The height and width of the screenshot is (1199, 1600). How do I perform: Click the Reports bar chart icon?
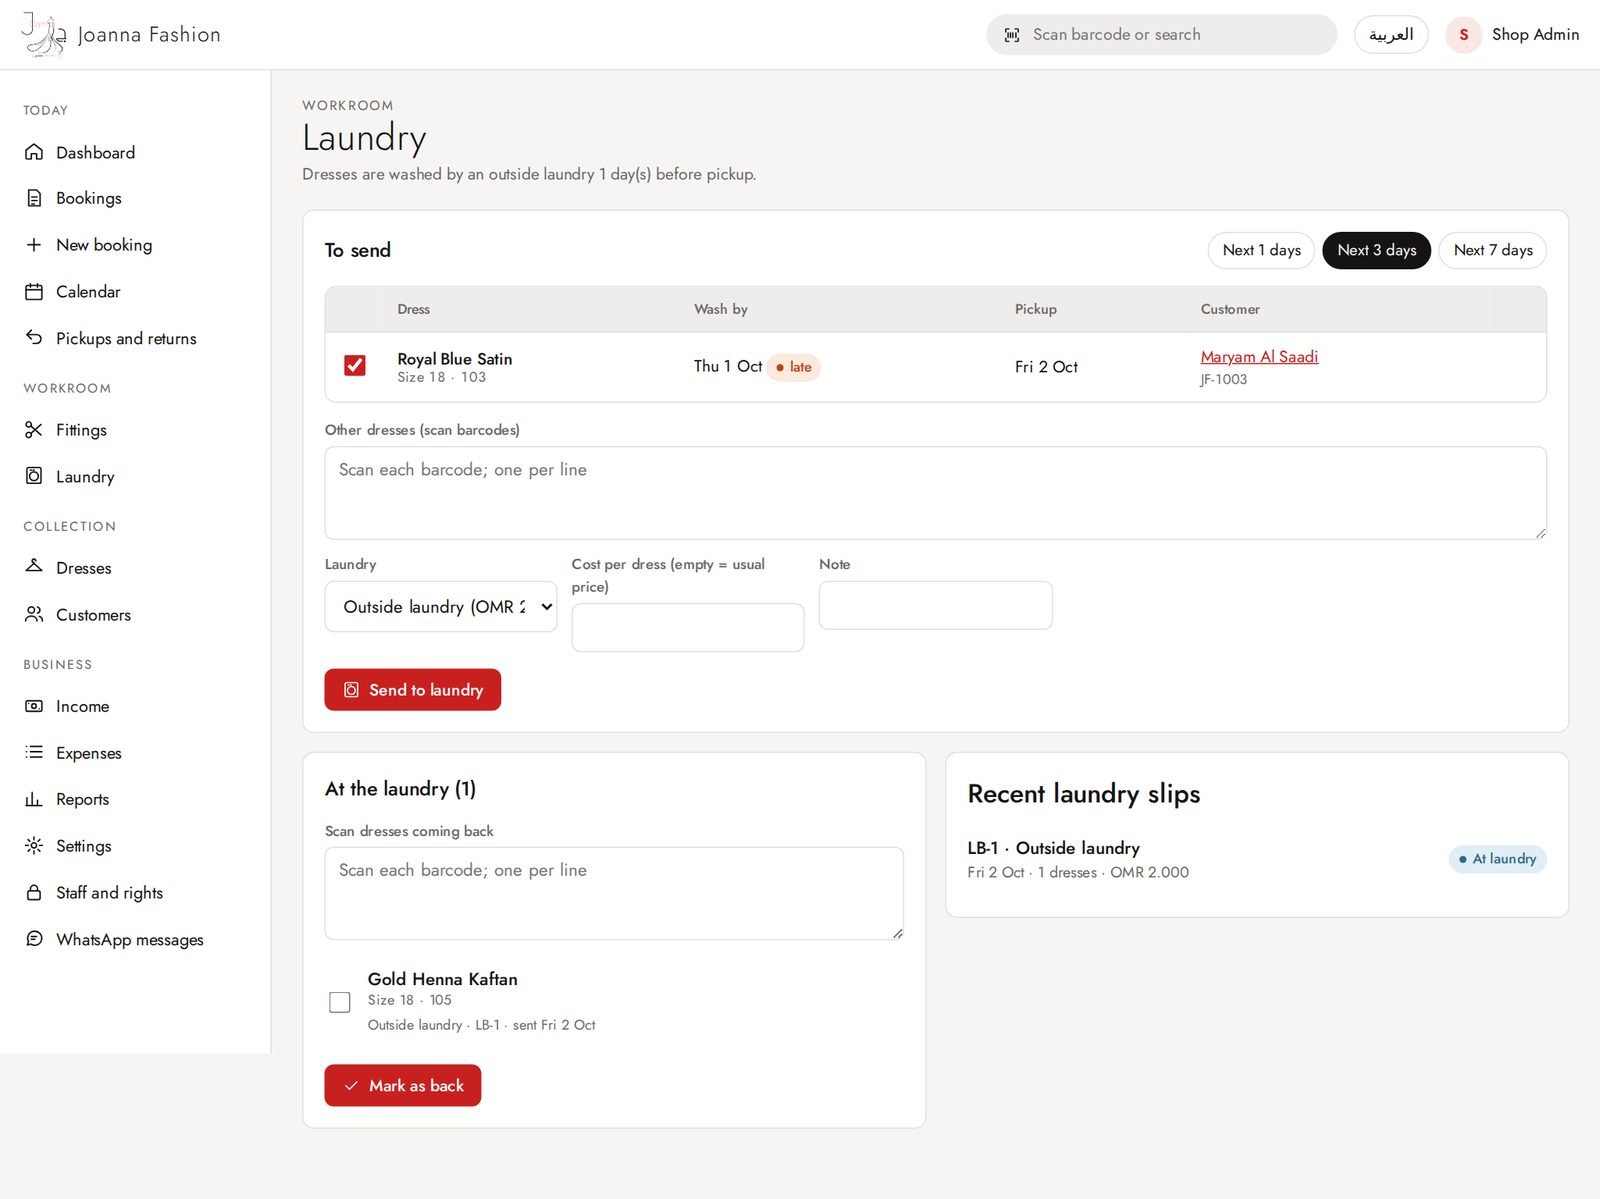[x=34, y=799]
